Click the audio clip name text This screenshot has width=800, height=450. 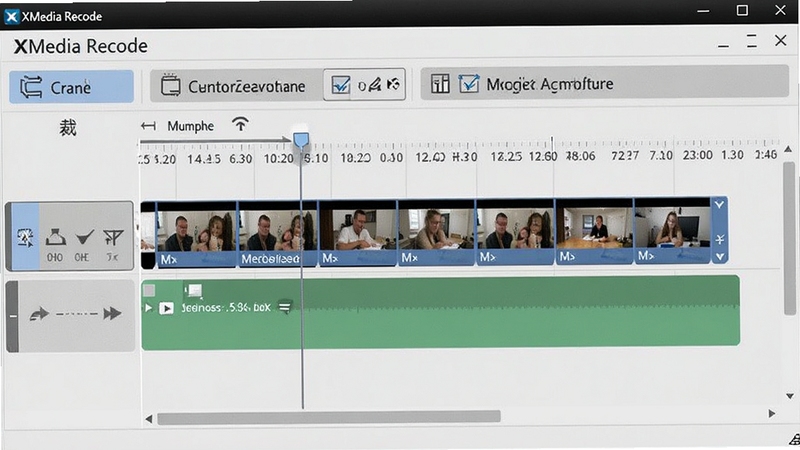click(x=226, y=308)
